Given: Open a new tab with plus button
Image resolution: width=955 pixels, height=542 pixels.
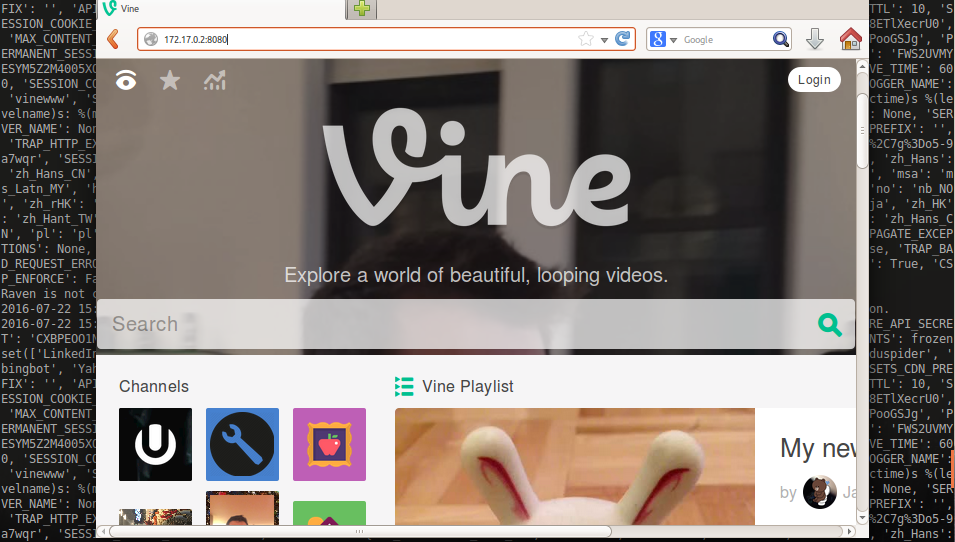Looking at the screenshot, I should (x=362, y=9).
